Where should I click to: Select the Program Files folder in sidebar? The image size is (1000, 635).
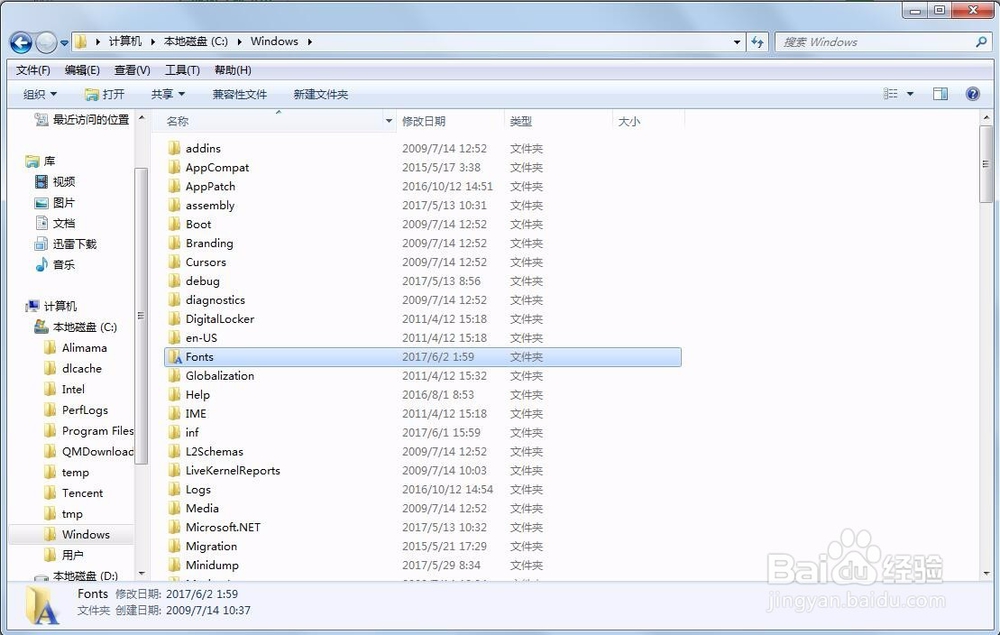point(96,430)
